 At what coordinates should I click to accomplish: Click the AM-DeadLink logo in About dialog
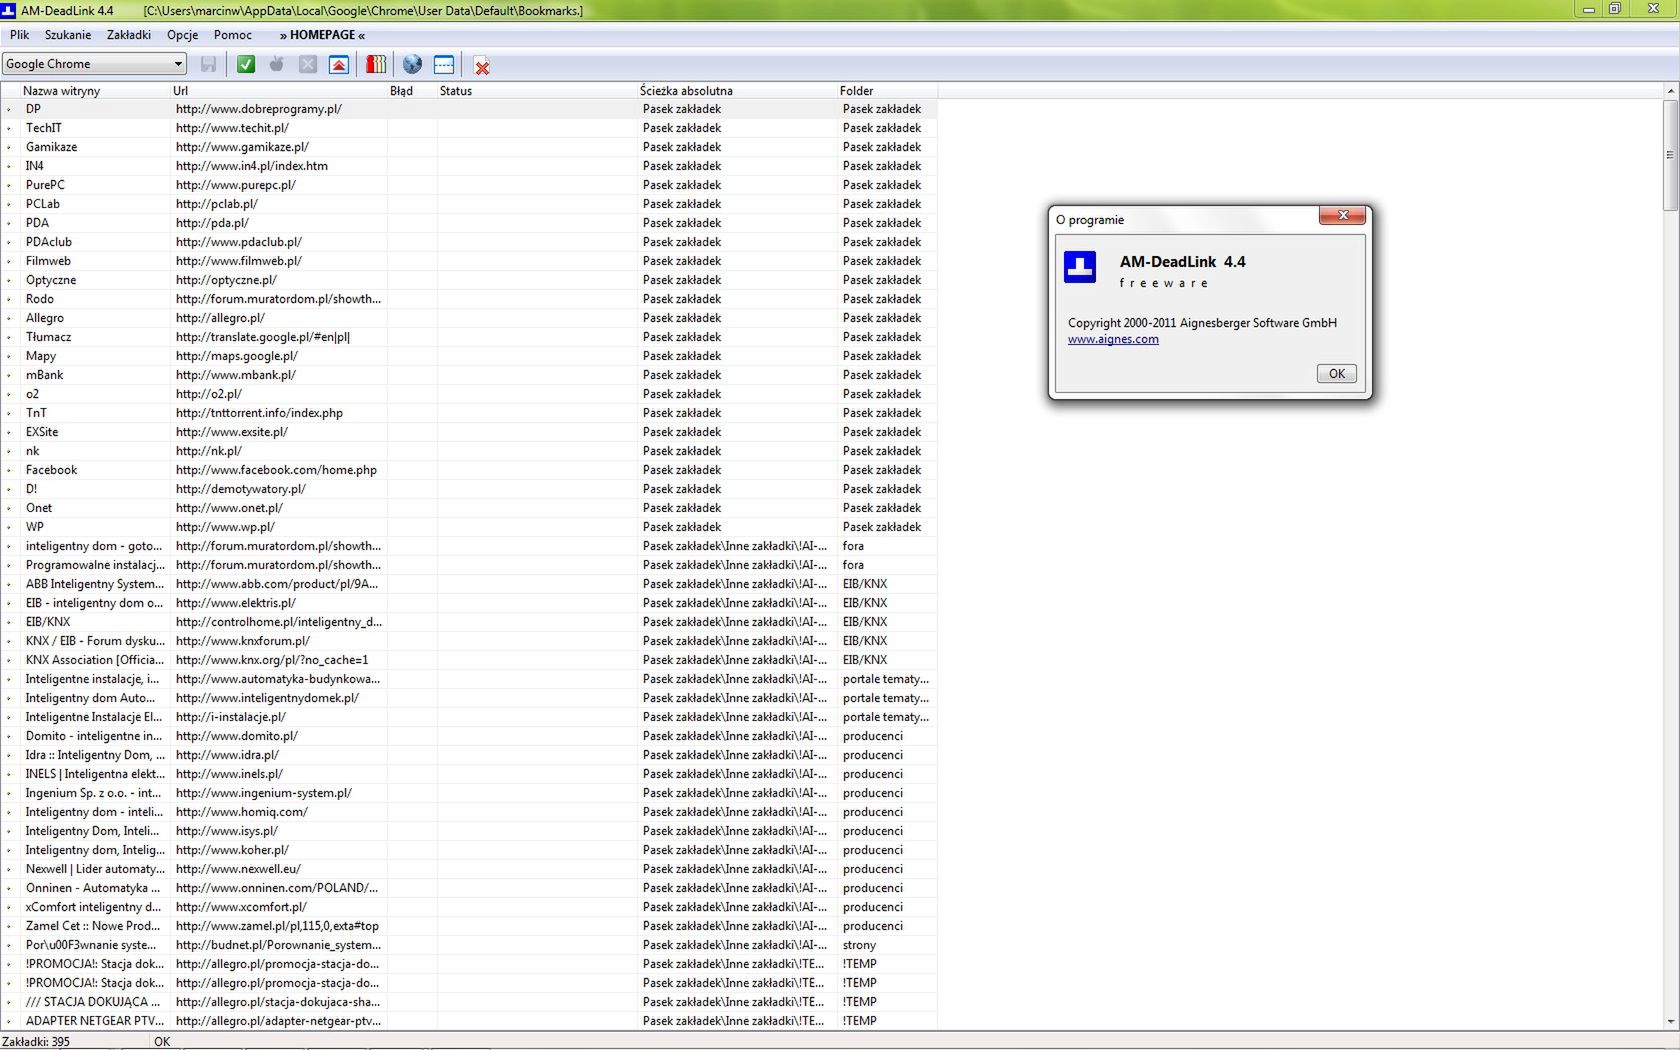click(x=1080, y=267)
